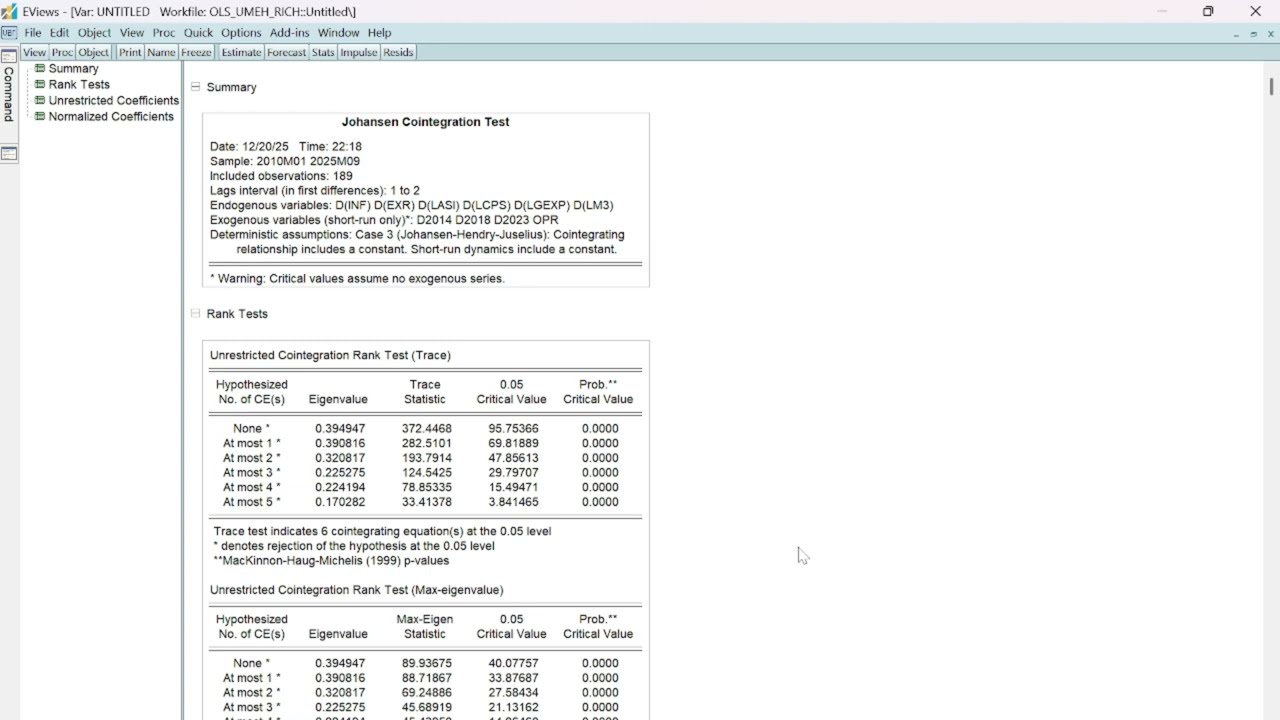The image size is (1280, 720).
Task: Click the vertical scrollbar thumb
Action: pyautogui.click(x=1272, y=86)
